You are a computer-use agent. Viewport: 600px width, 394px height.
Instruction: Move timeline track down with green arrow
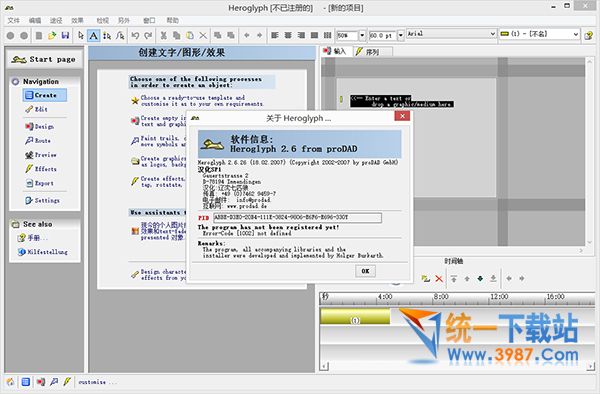click(480, 278)
